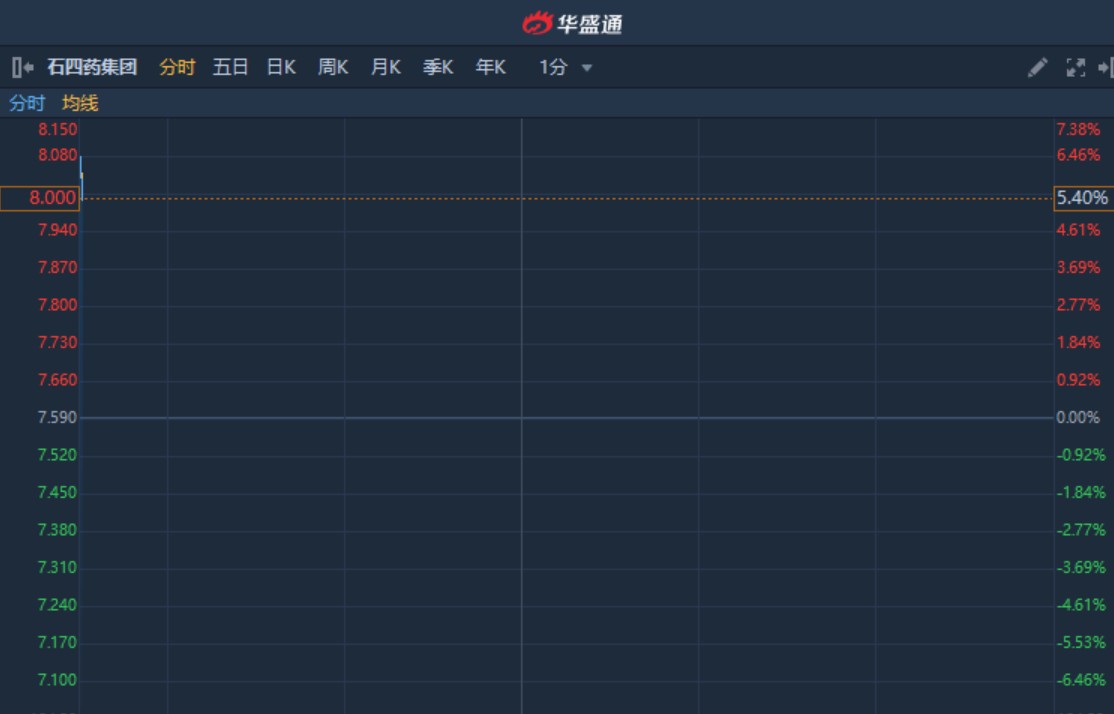The height and width of the screenshot is (714, 1114).
Task: Click the 8.080 price axis label
Action: (x=58, y=155)
